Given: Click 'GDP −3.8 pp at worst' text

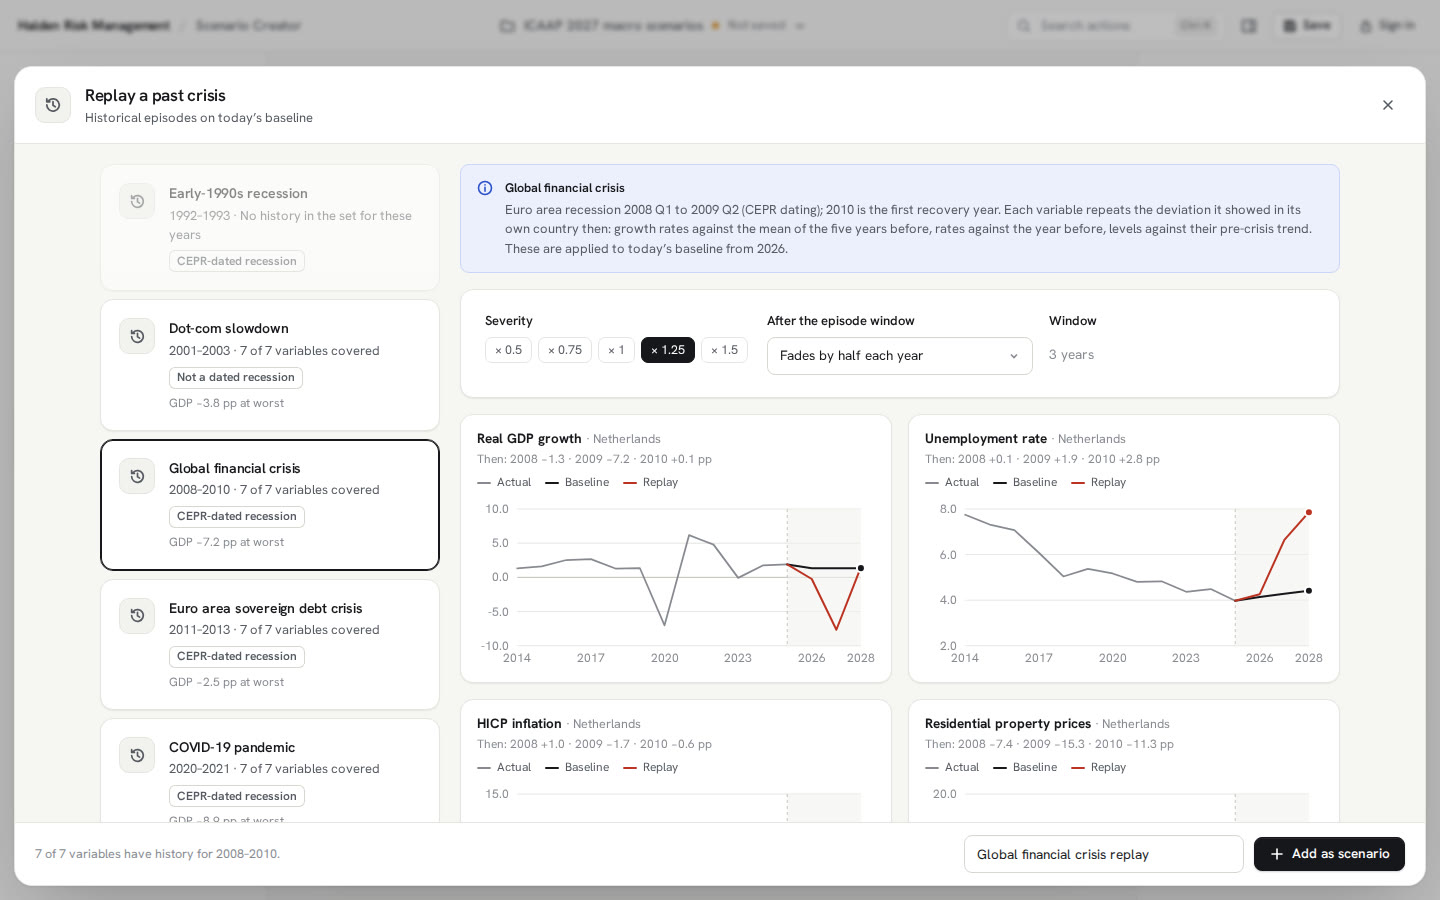Looking at the screenshot, I should (x=226, y=403).
